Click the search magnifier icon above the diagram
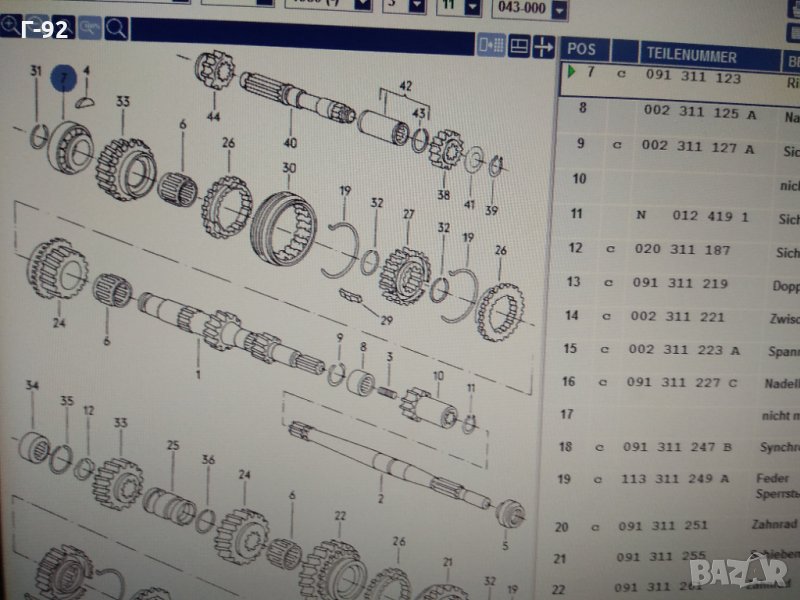The width and height of the screenshot is (800, 600). [x=116, y=28]
